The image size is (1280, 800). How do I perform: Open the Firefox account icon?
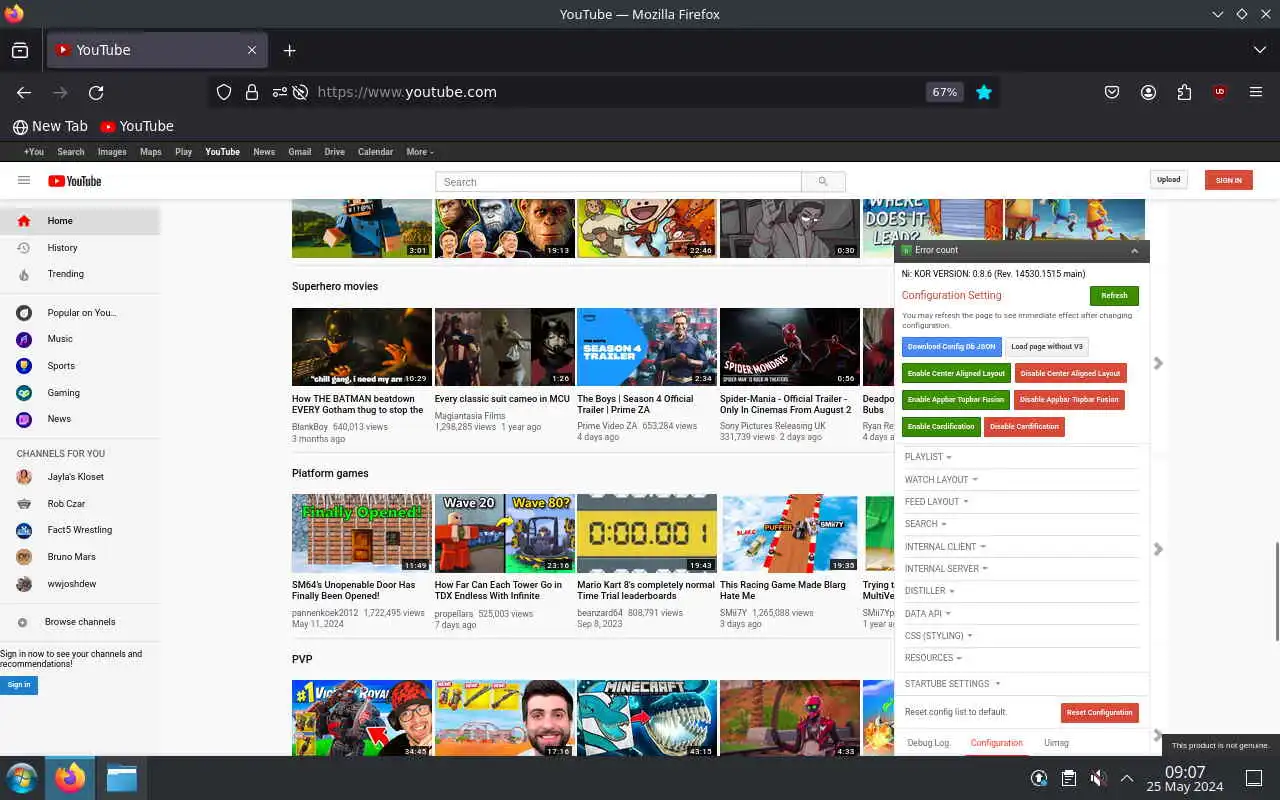[x=1148, y=92]
